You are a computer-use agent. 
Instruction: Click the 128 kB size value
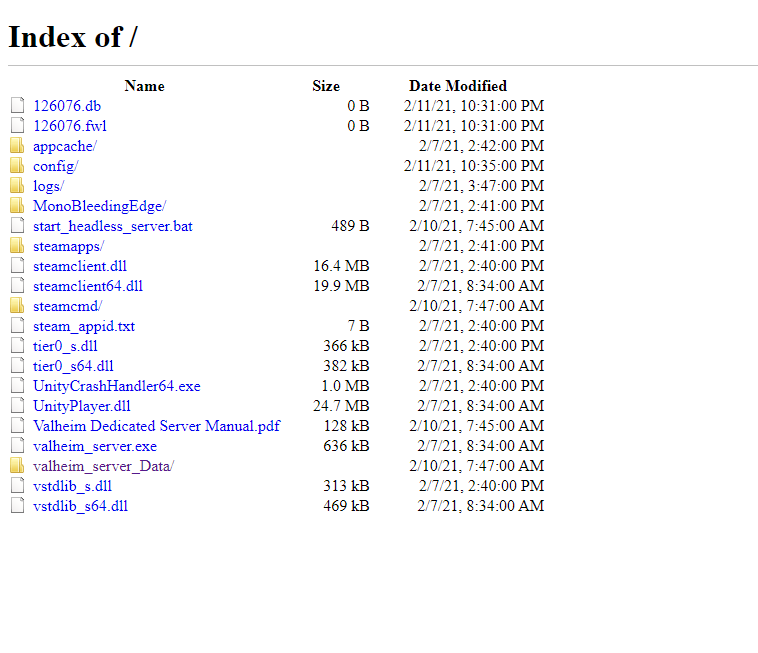click(347, 426)
